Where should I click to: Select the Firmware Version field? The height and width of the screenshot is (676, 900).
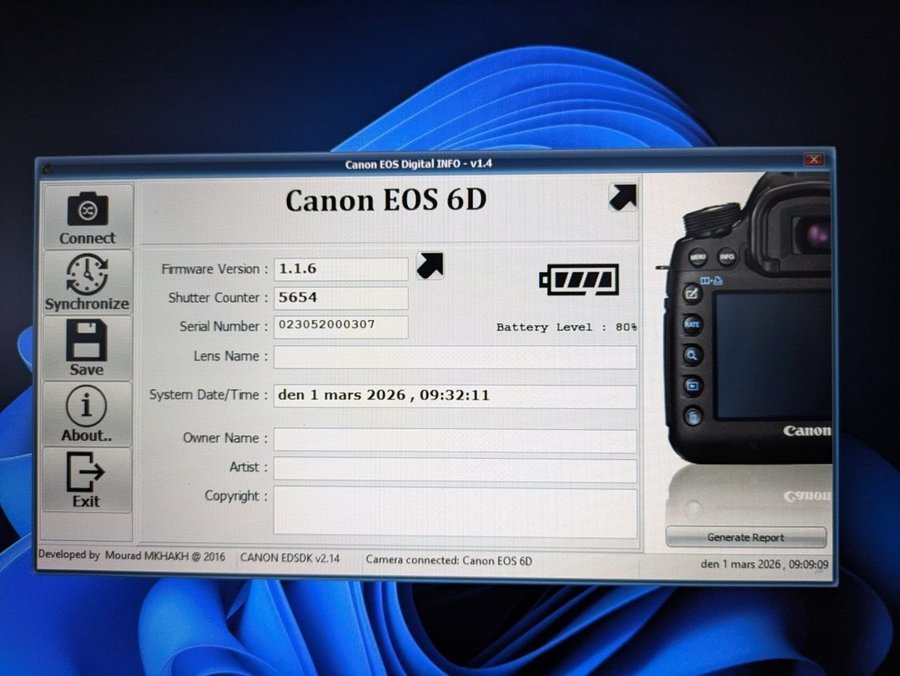tap(341, 269)
